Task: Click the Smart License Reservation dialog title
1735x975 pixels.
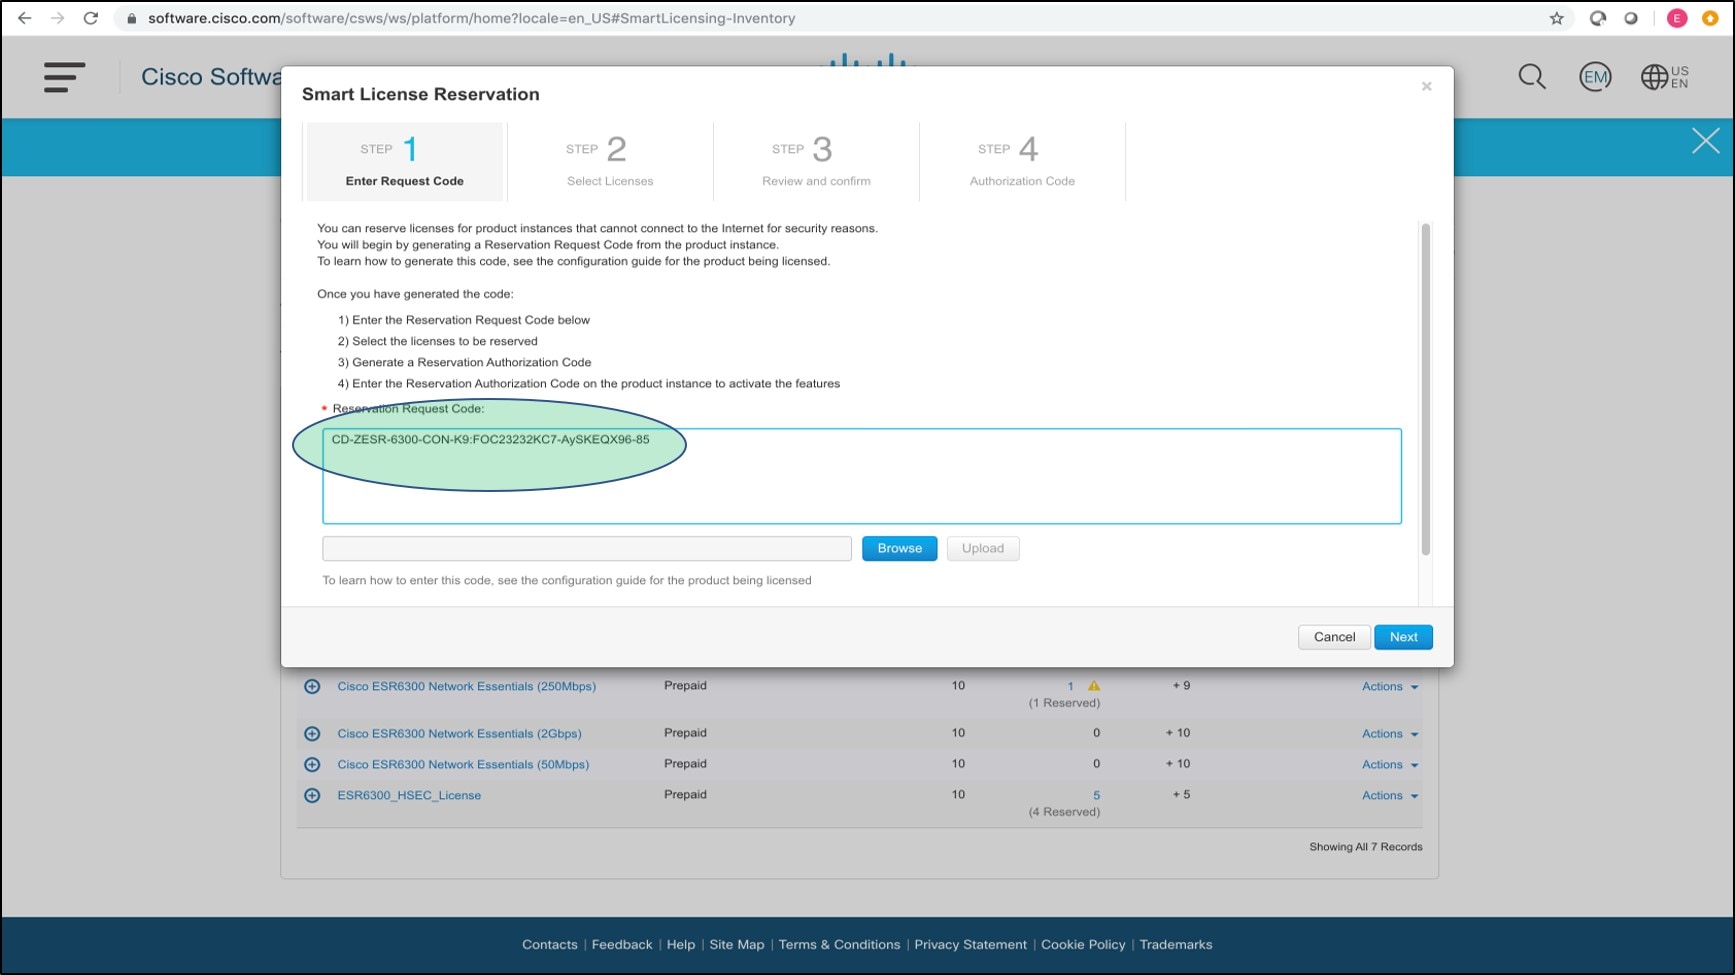Action: pyautogui.click(x=421, y=94)
